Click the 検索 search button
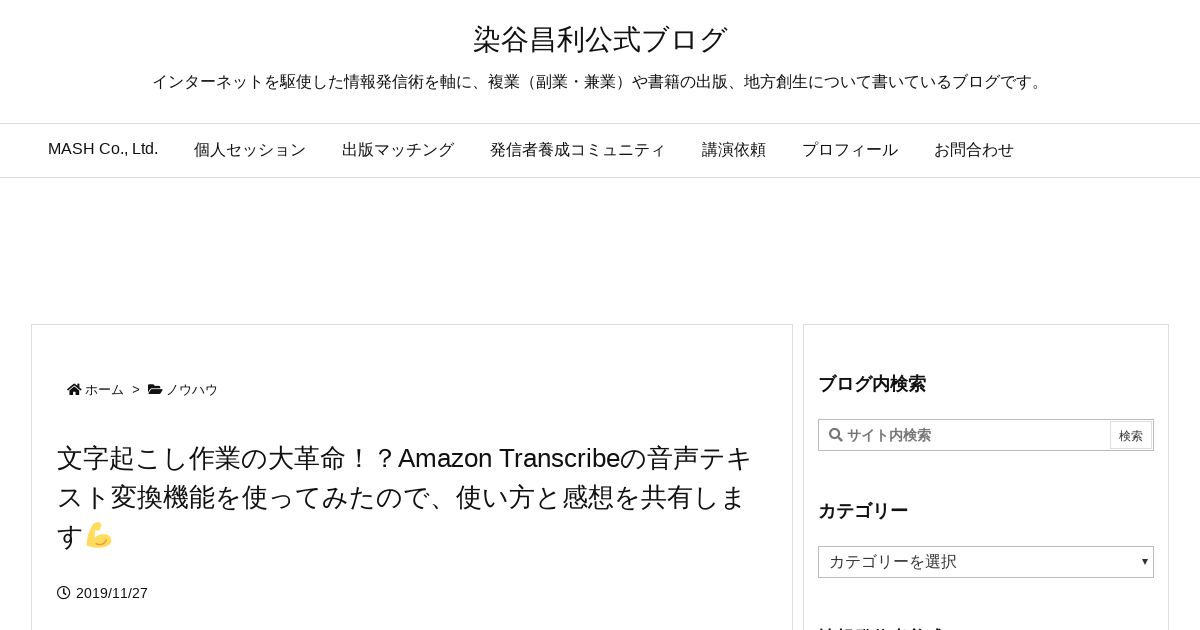The image size is (1200, 630). [x=1131, y=435]
